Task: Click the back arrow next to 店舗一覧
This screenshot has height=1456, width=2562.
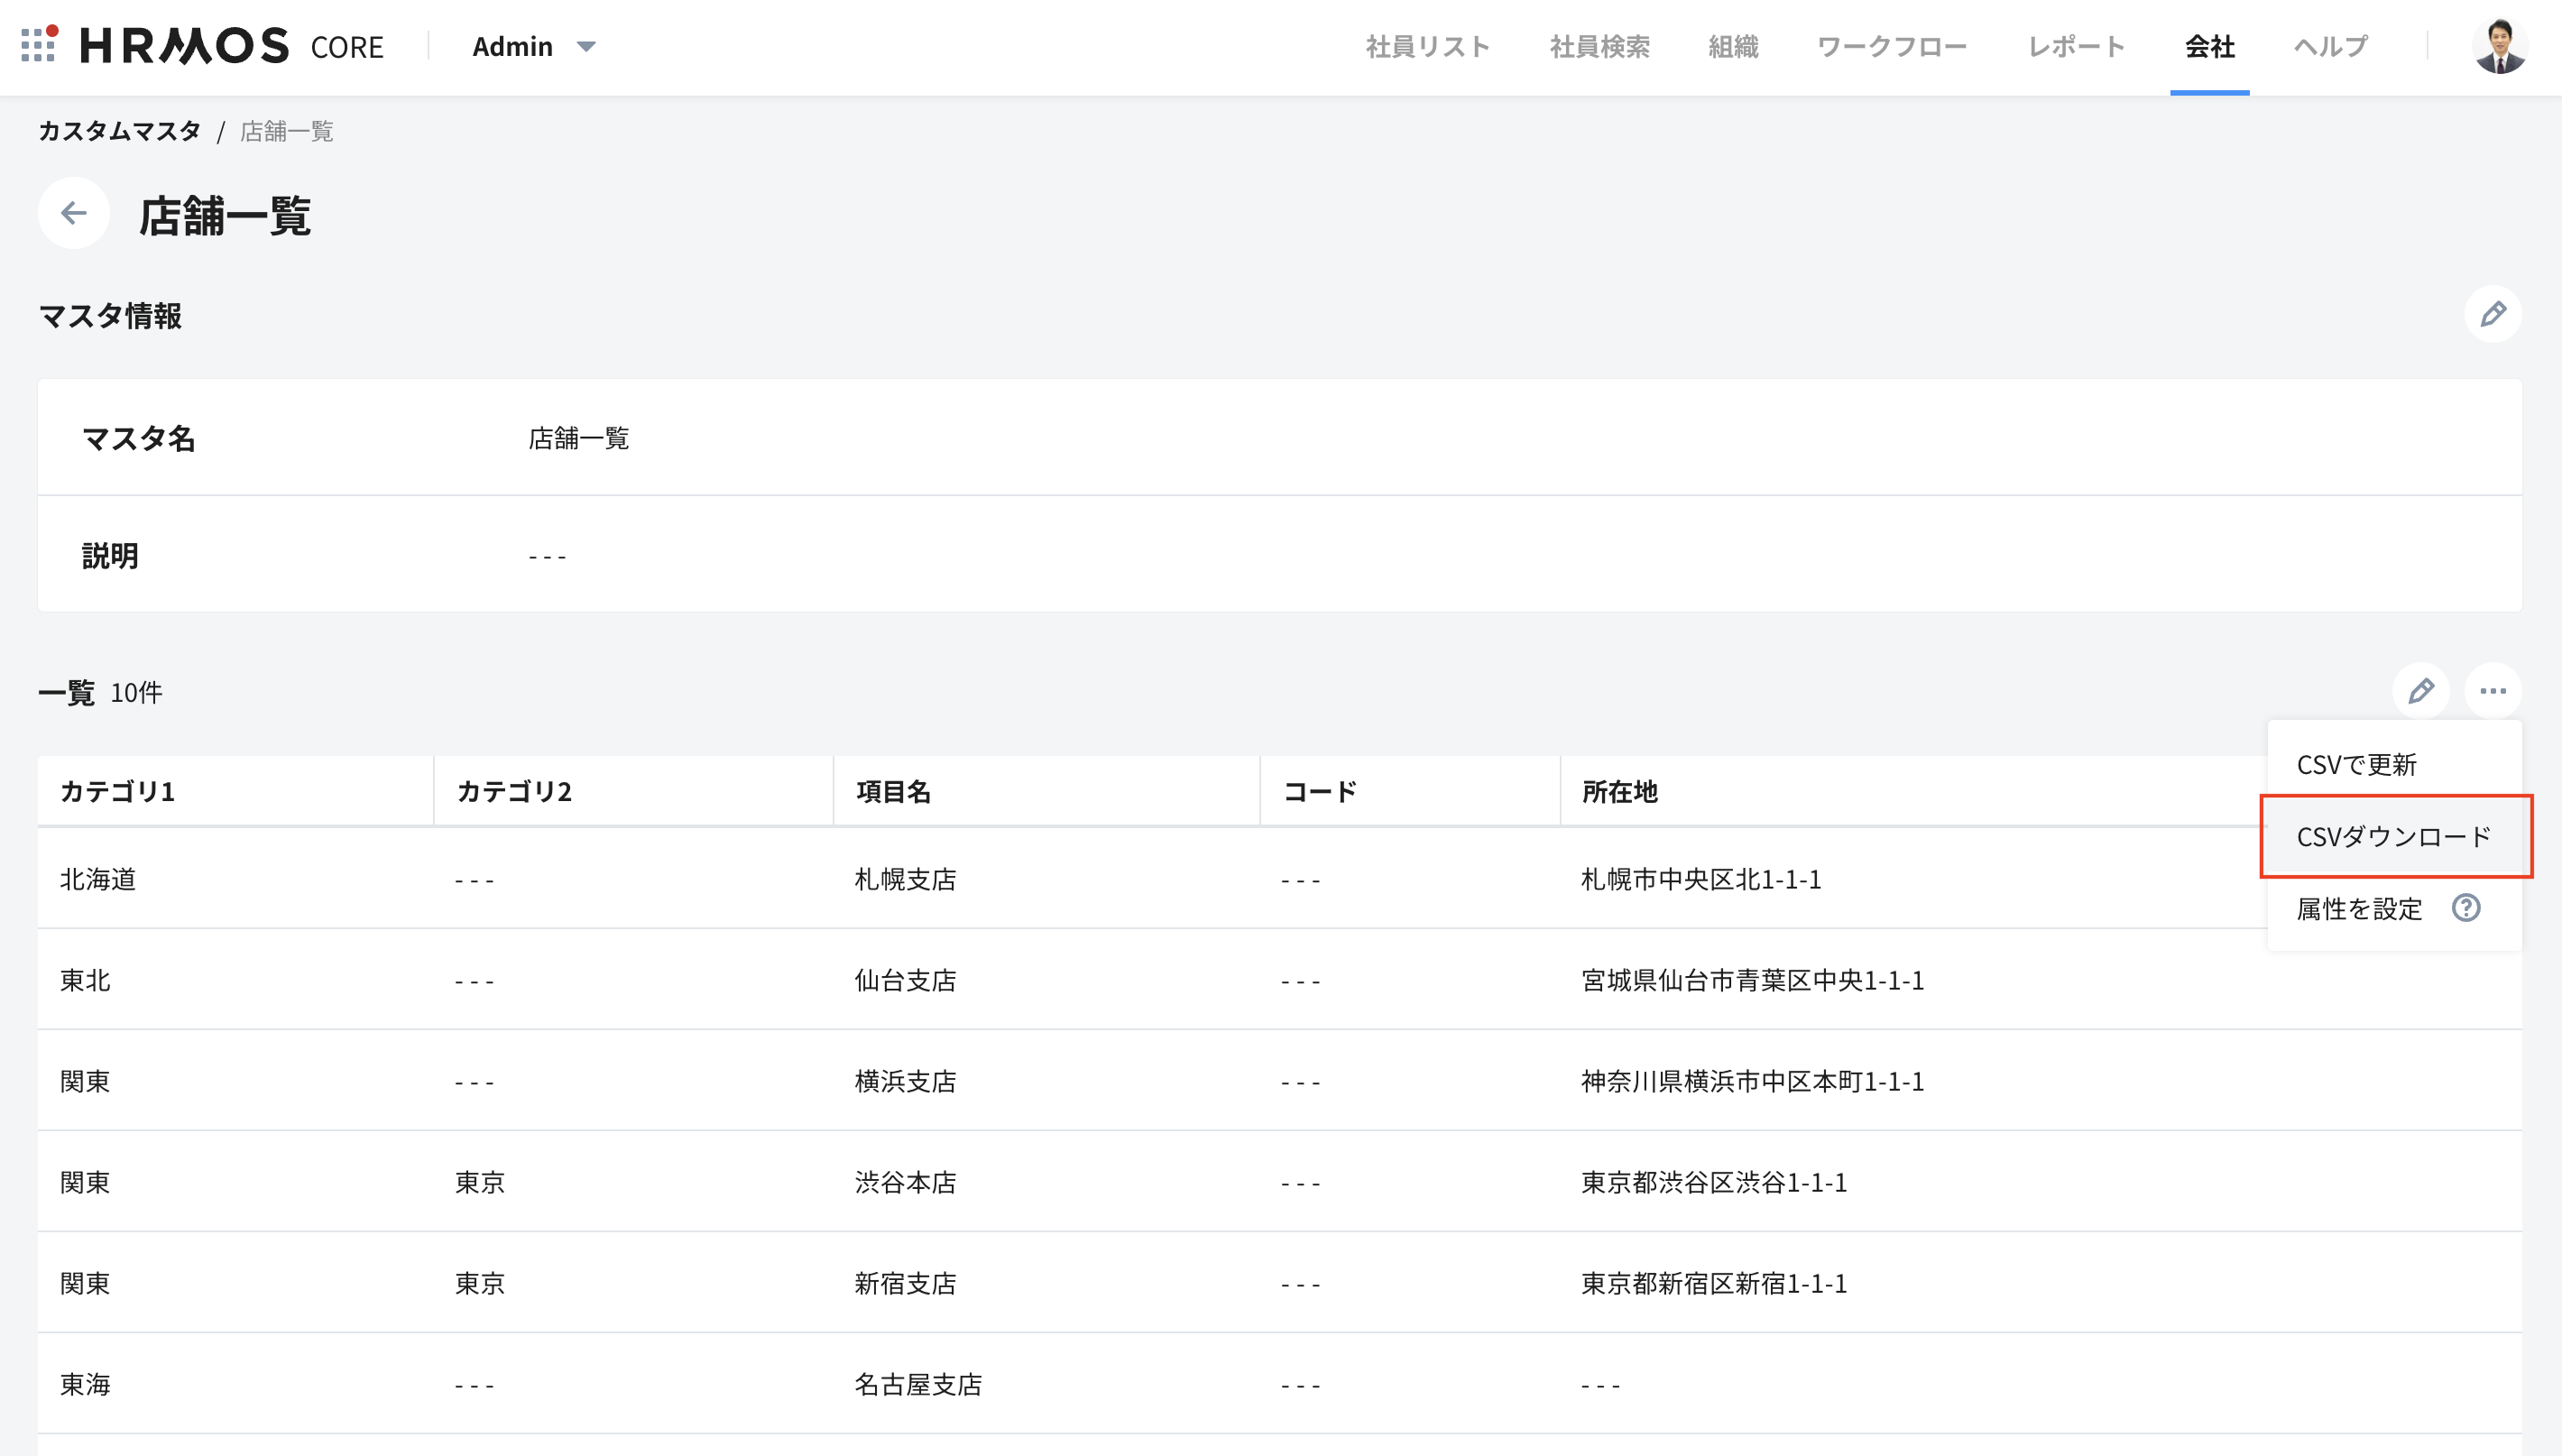Action: (x=73, y=213)
